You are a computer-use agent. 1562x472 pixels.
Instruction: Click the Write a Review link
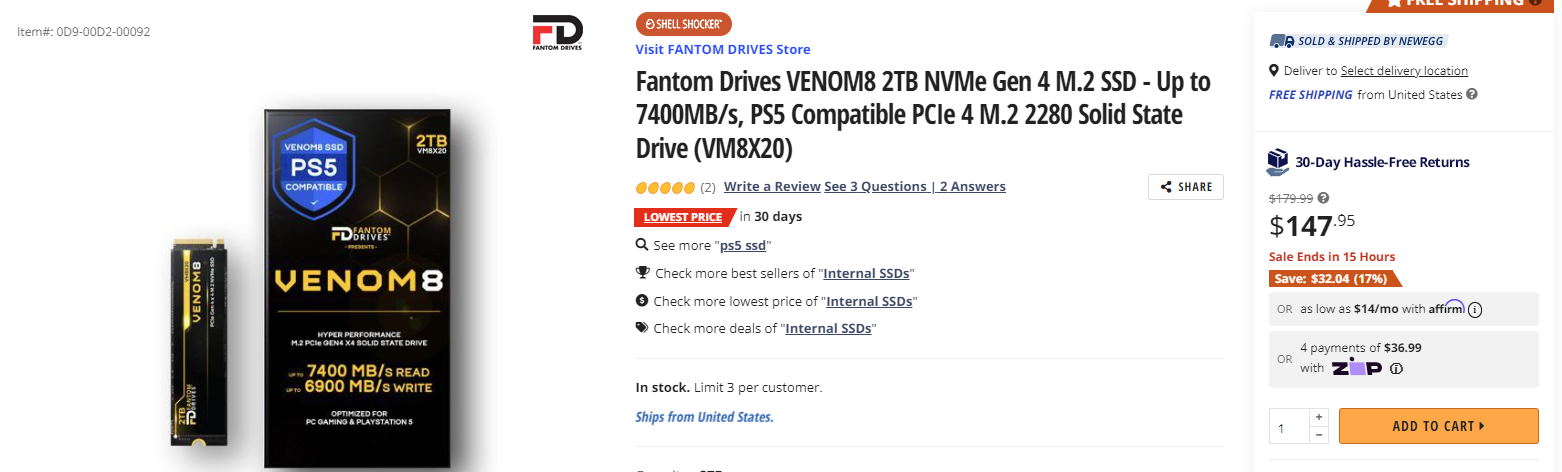point(772,187)
